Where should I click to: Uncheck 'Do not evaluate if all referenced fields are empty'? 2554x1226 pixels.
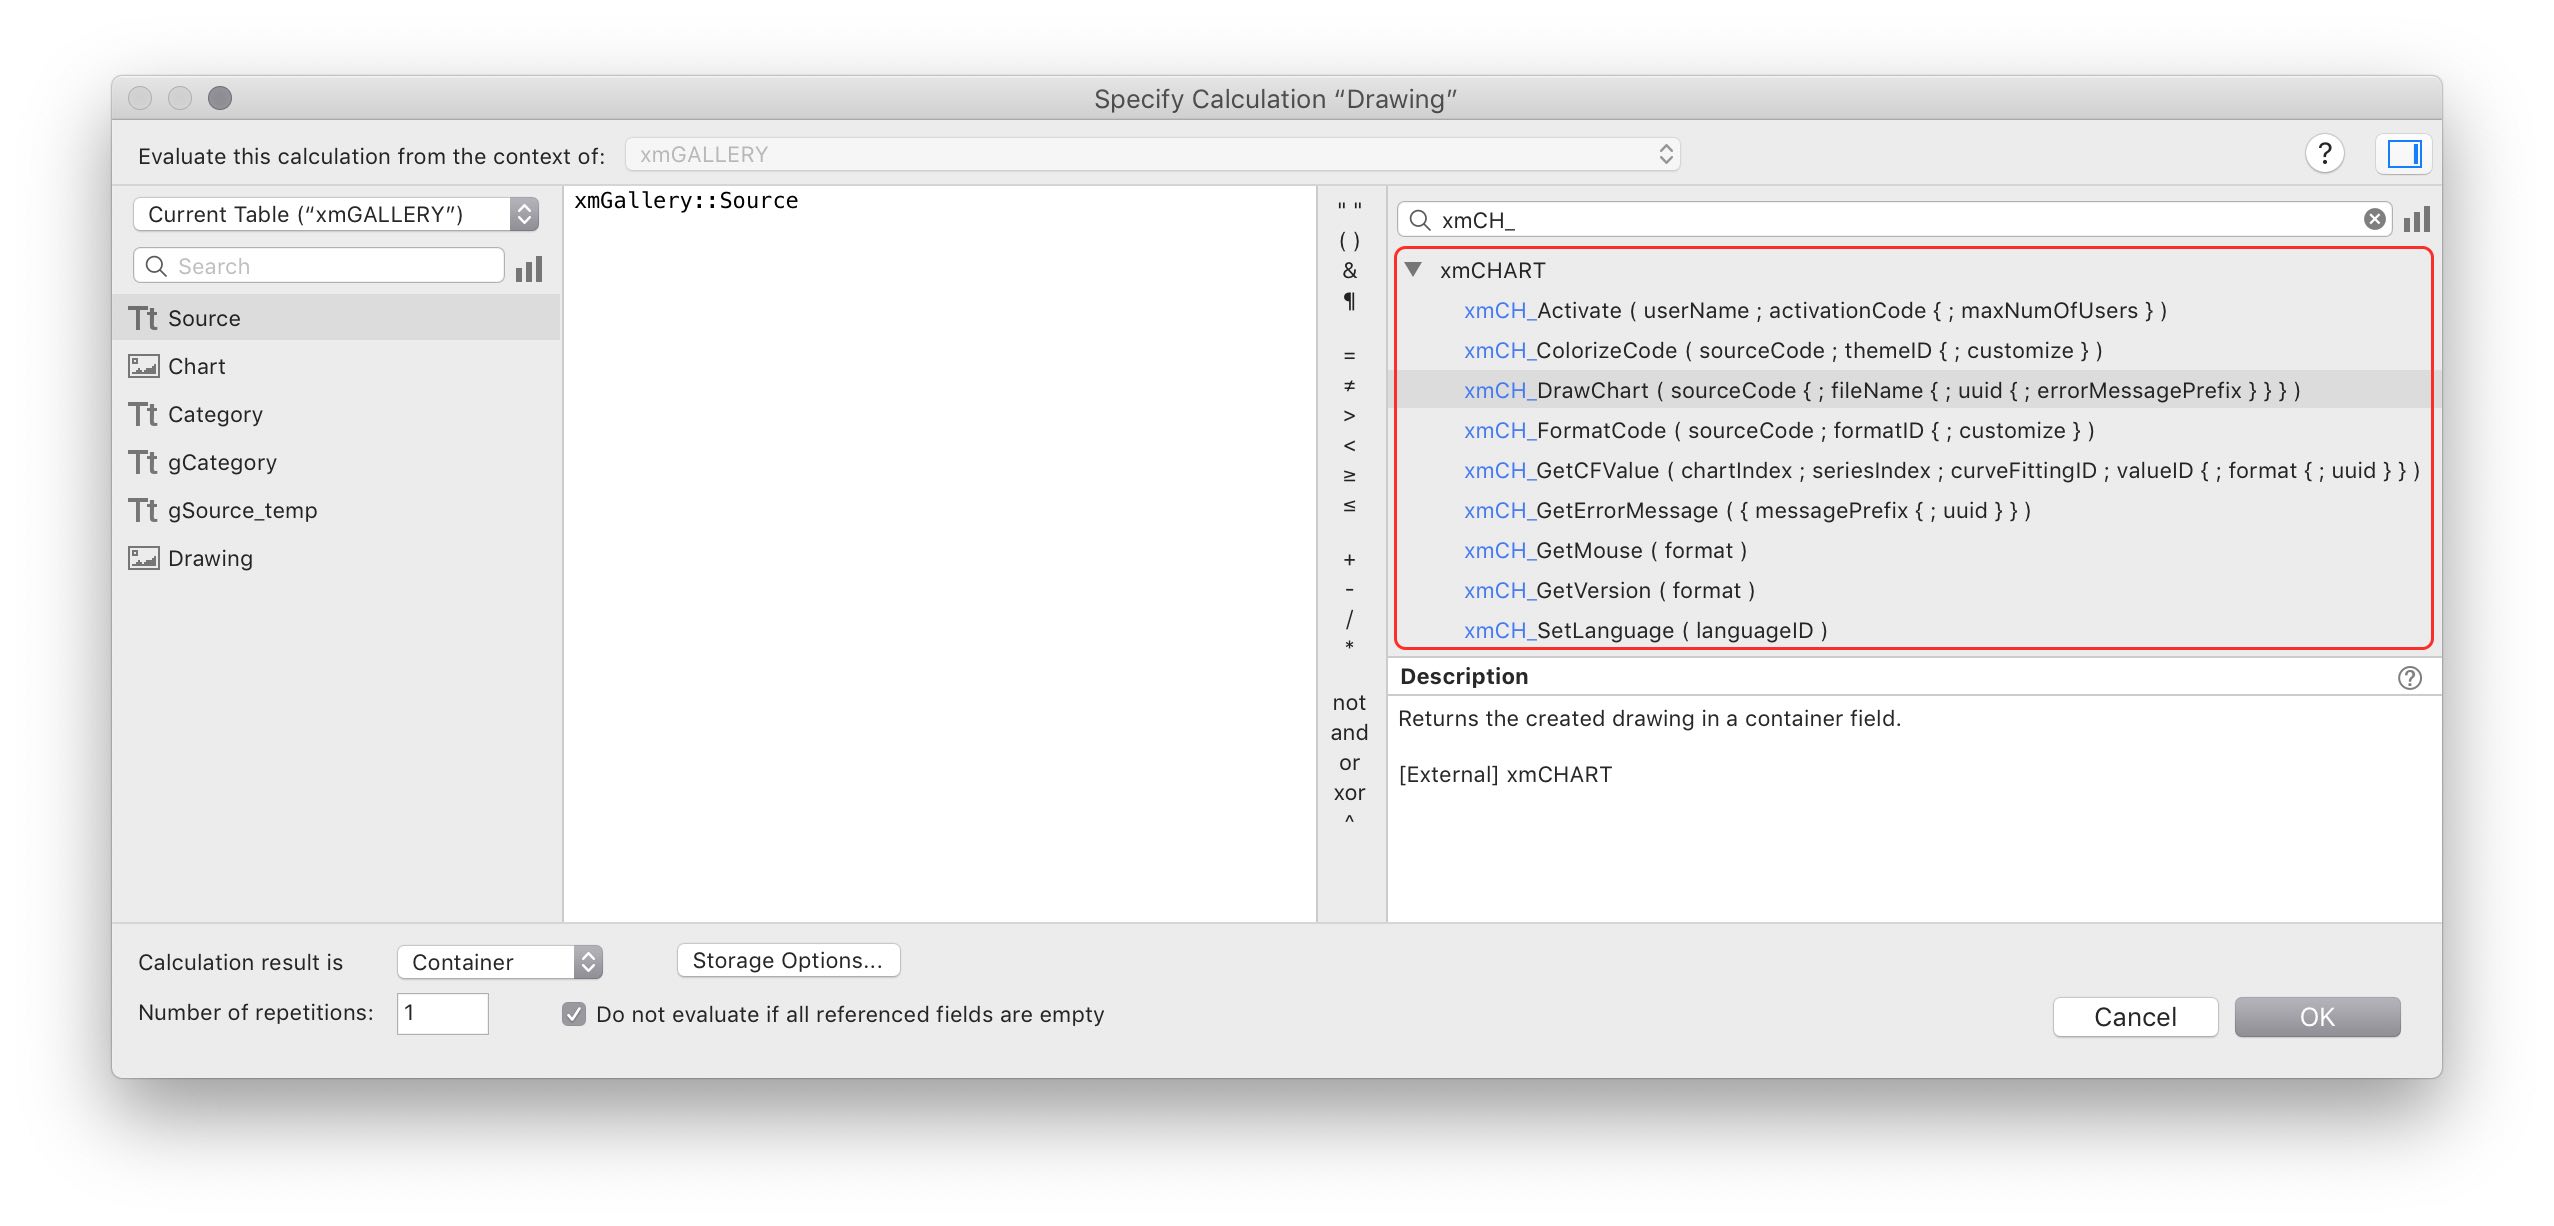coord(574,1015)
